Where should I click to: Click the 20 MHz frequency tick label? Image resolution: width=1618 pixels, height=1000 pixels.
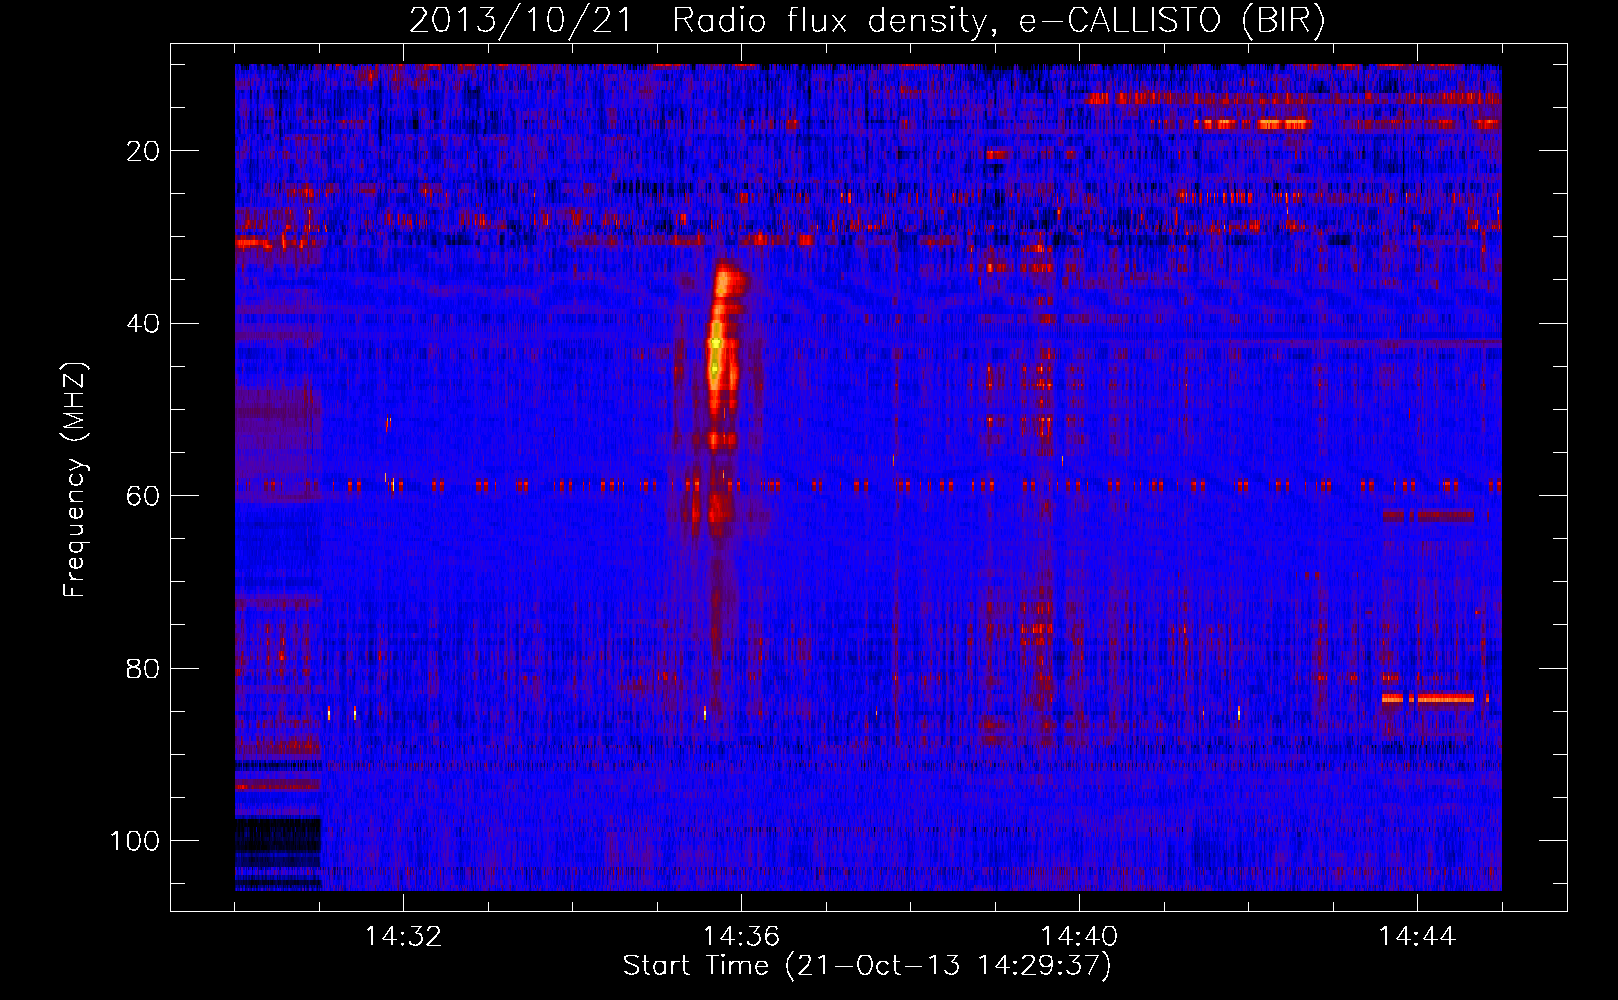(x=143, y=151)
